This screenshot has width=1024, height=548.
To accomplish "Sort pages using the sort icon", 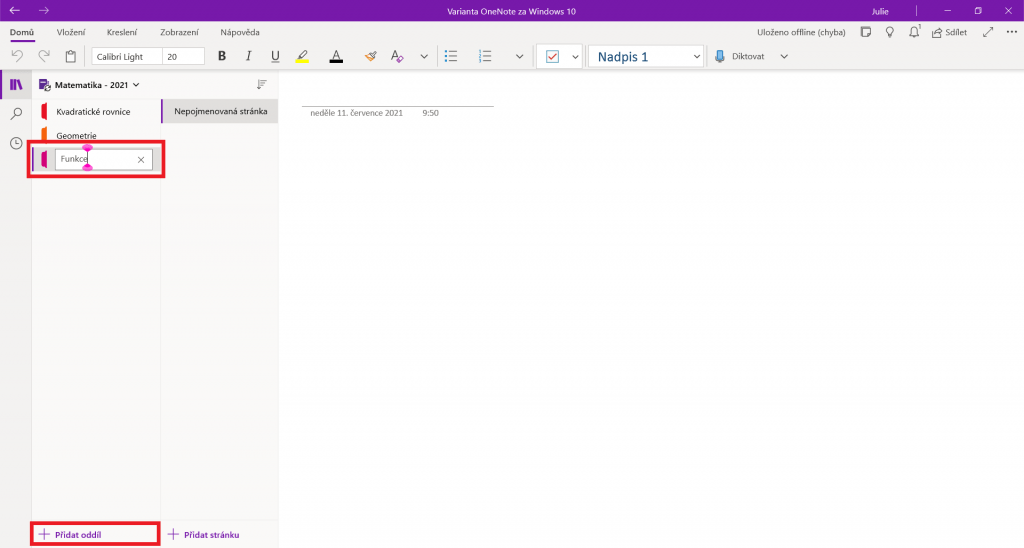I will pos(262,85).
